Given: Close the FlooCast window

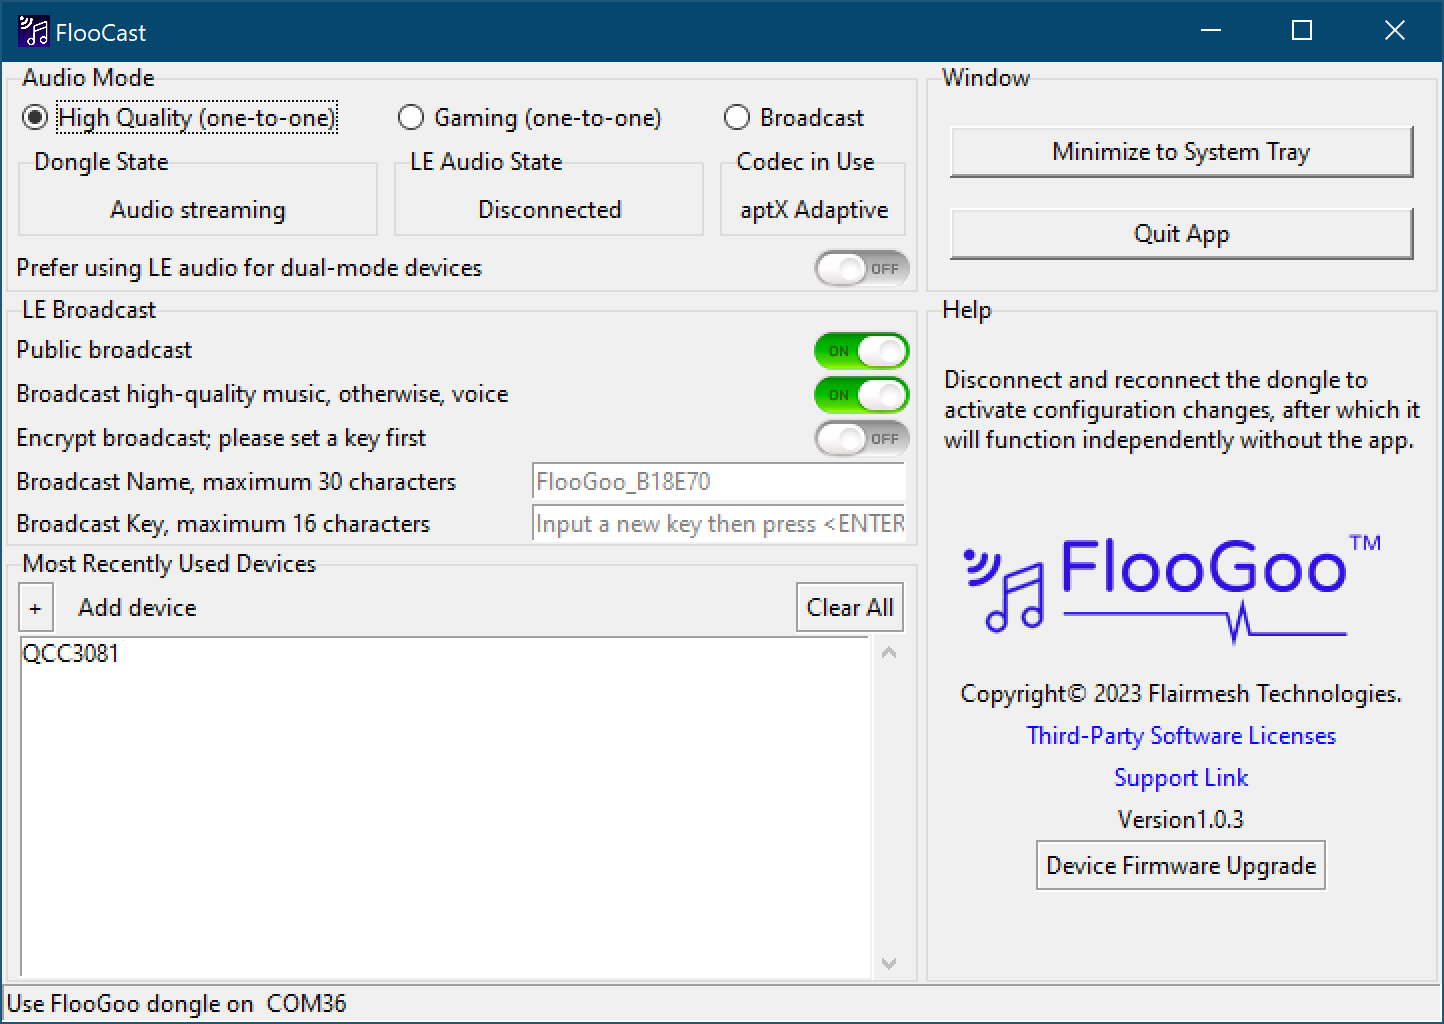Looking at the screenshot, I should click(x=1395, y=32).
